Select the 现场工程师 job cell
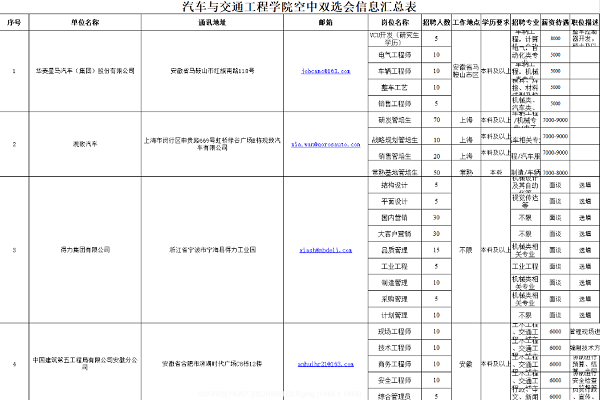This screenshot has width=600, height=400. coord(395,331)
